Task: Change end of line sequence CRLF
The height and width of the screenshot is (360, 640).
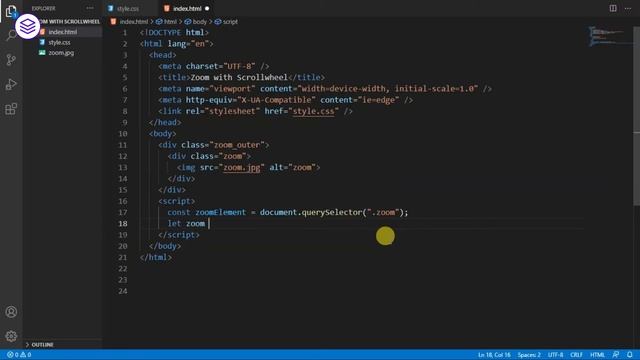Action: click(576, 355)
